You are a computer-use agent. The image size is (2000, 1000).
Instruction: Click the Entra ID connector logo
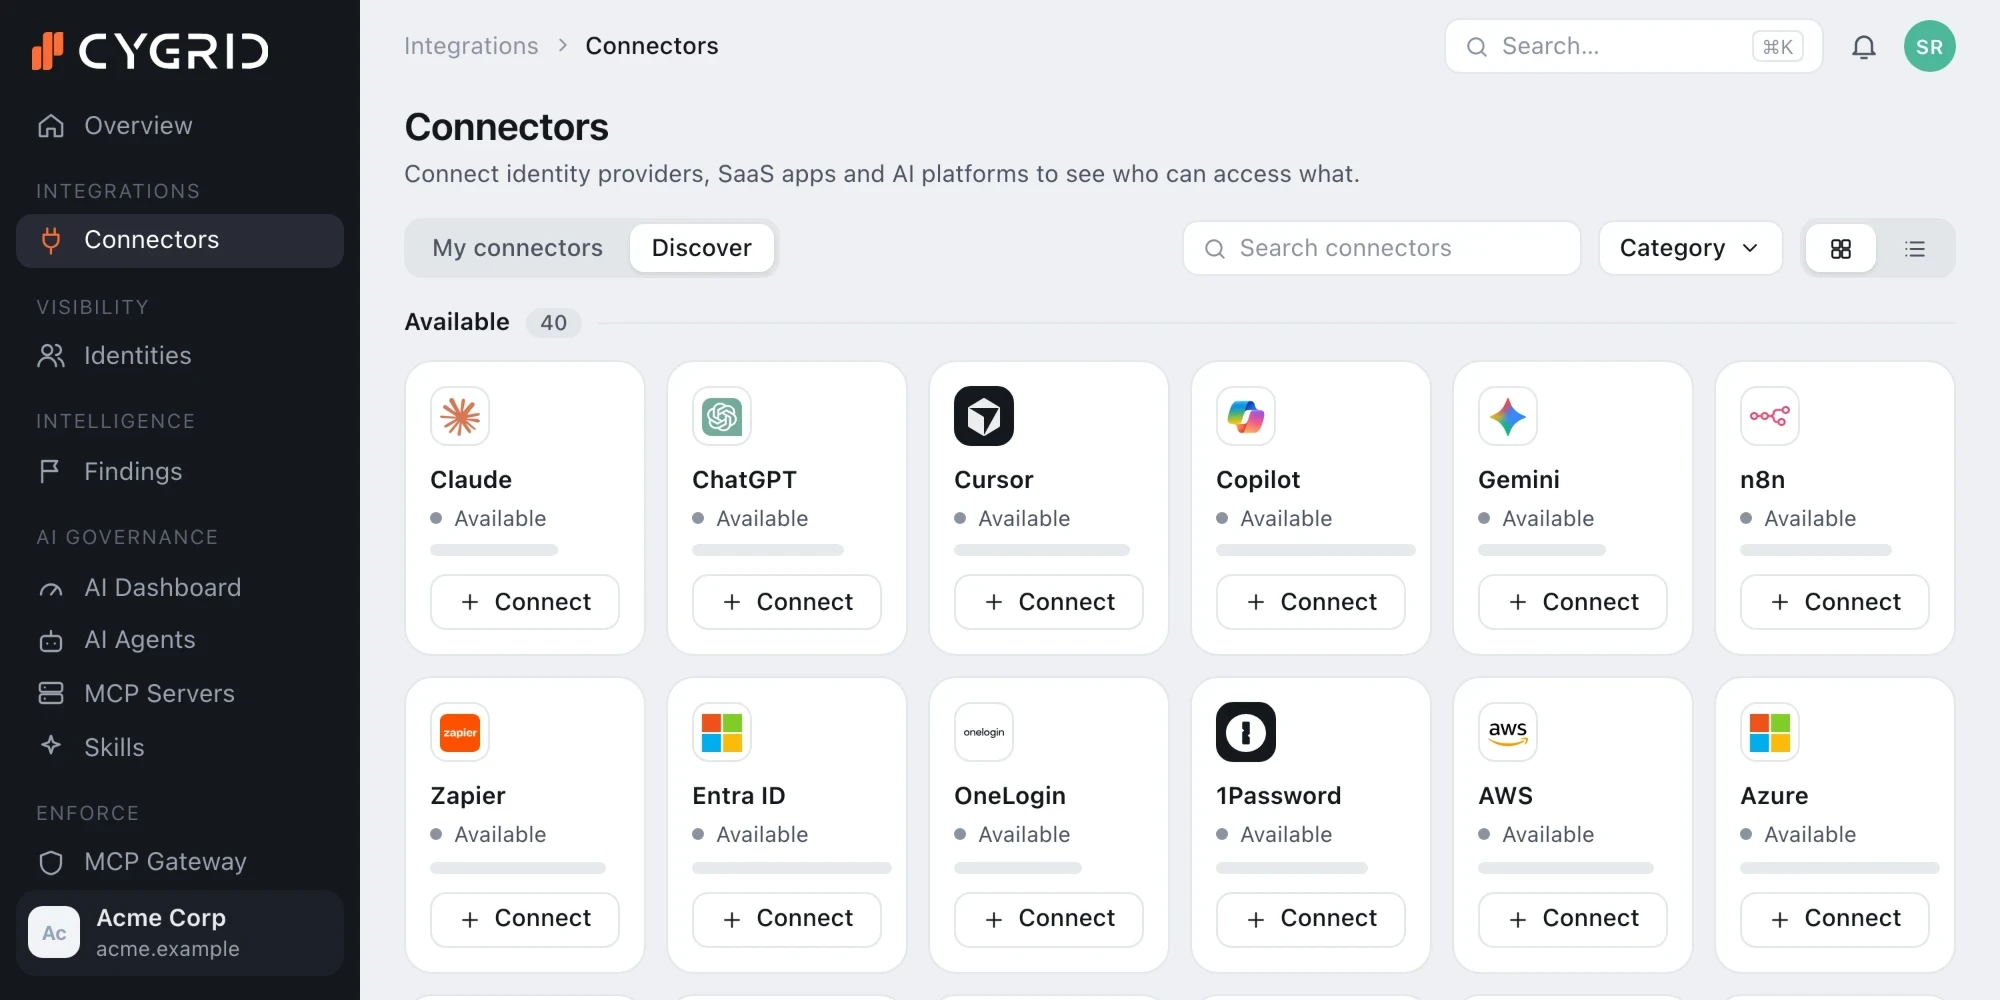point(722,732)
